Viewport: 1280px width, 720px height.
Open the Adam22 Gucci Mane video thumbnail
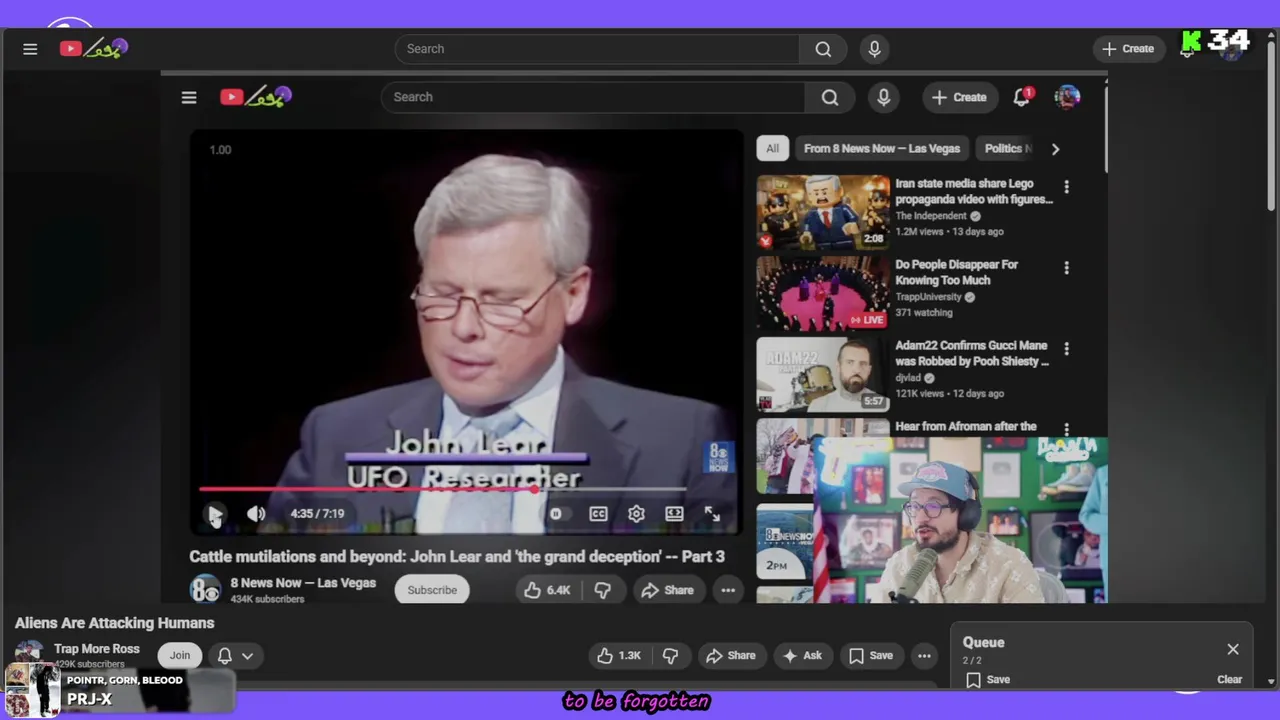823,374
